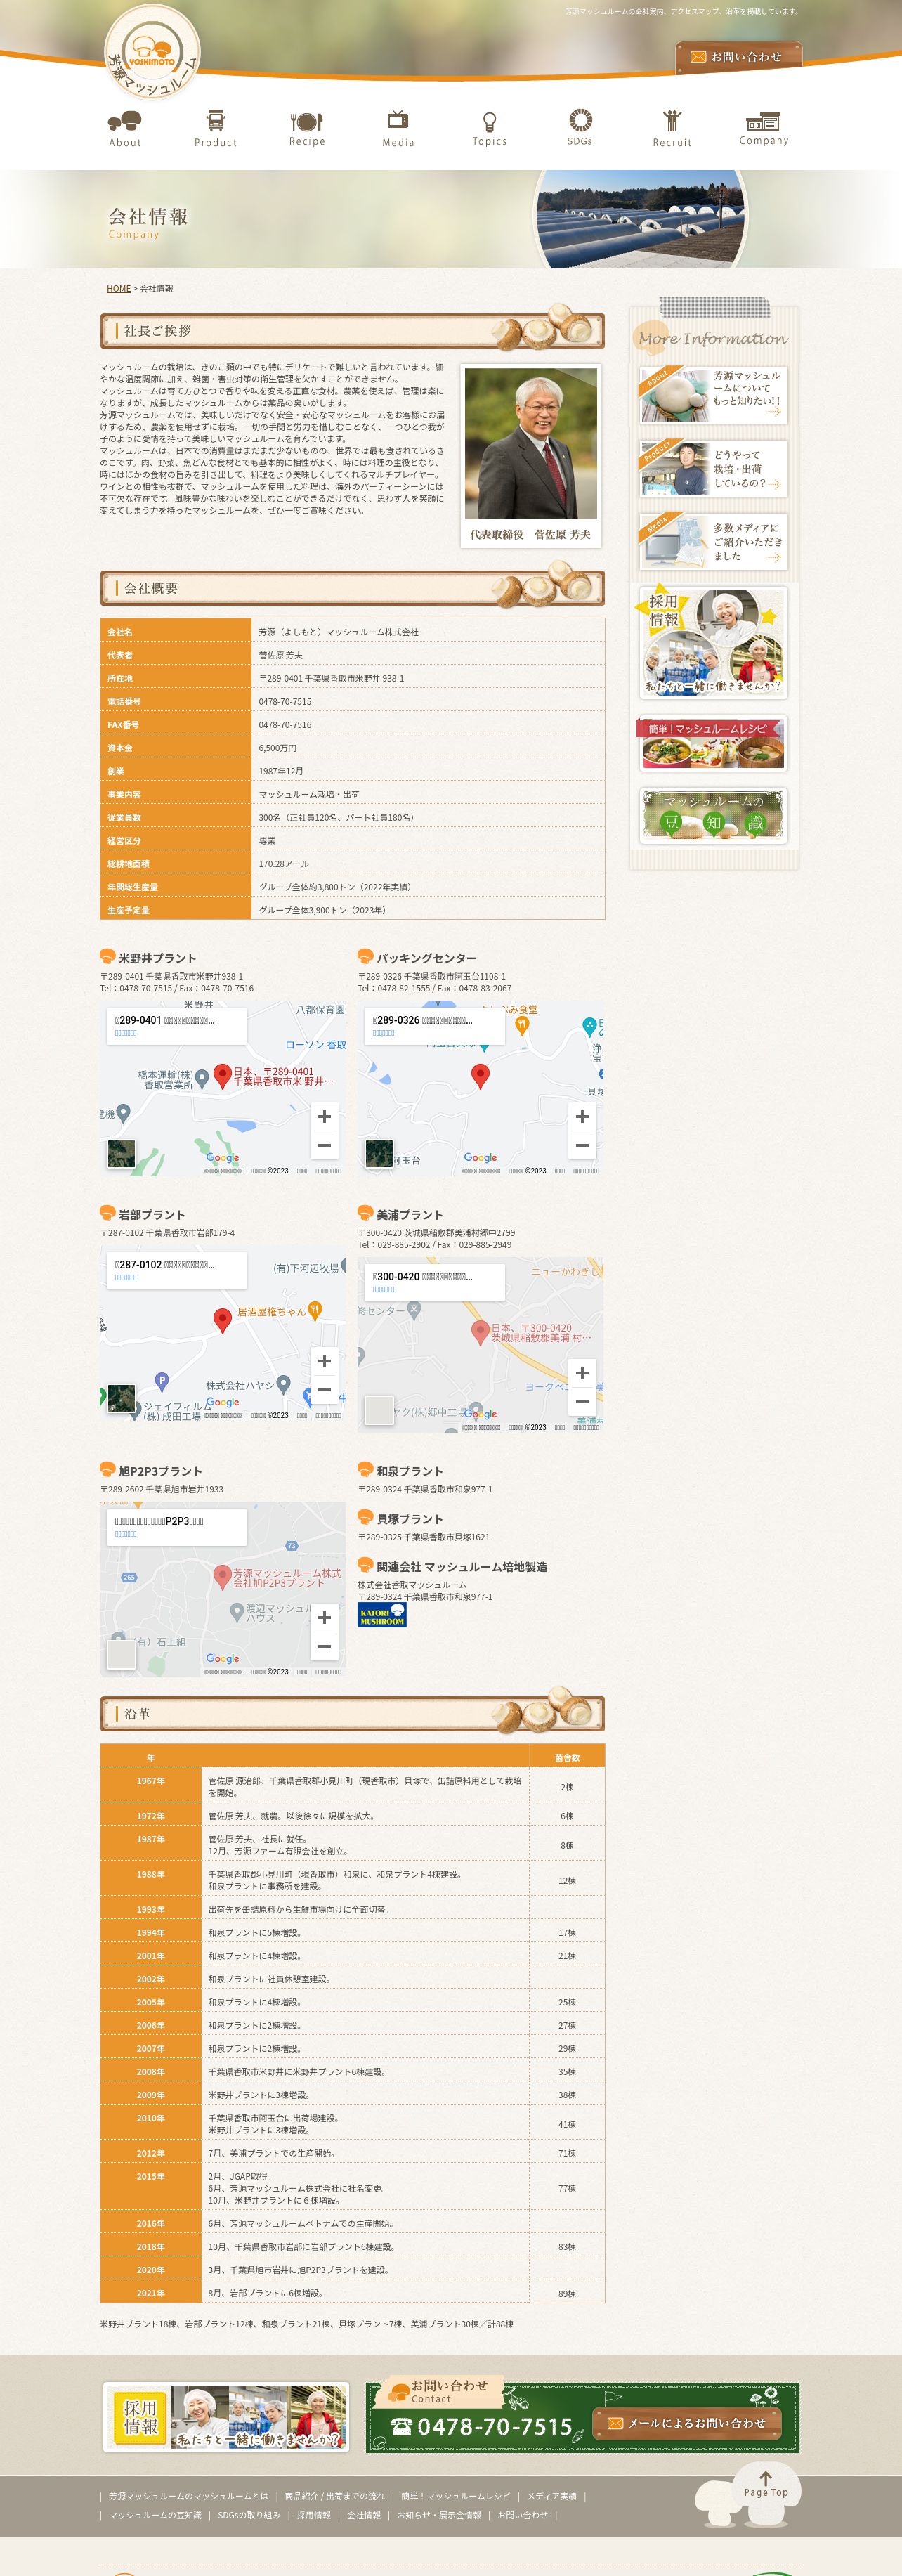
Task: Zoom out on the 岩部プラント map
Action: click(324, 1391)
